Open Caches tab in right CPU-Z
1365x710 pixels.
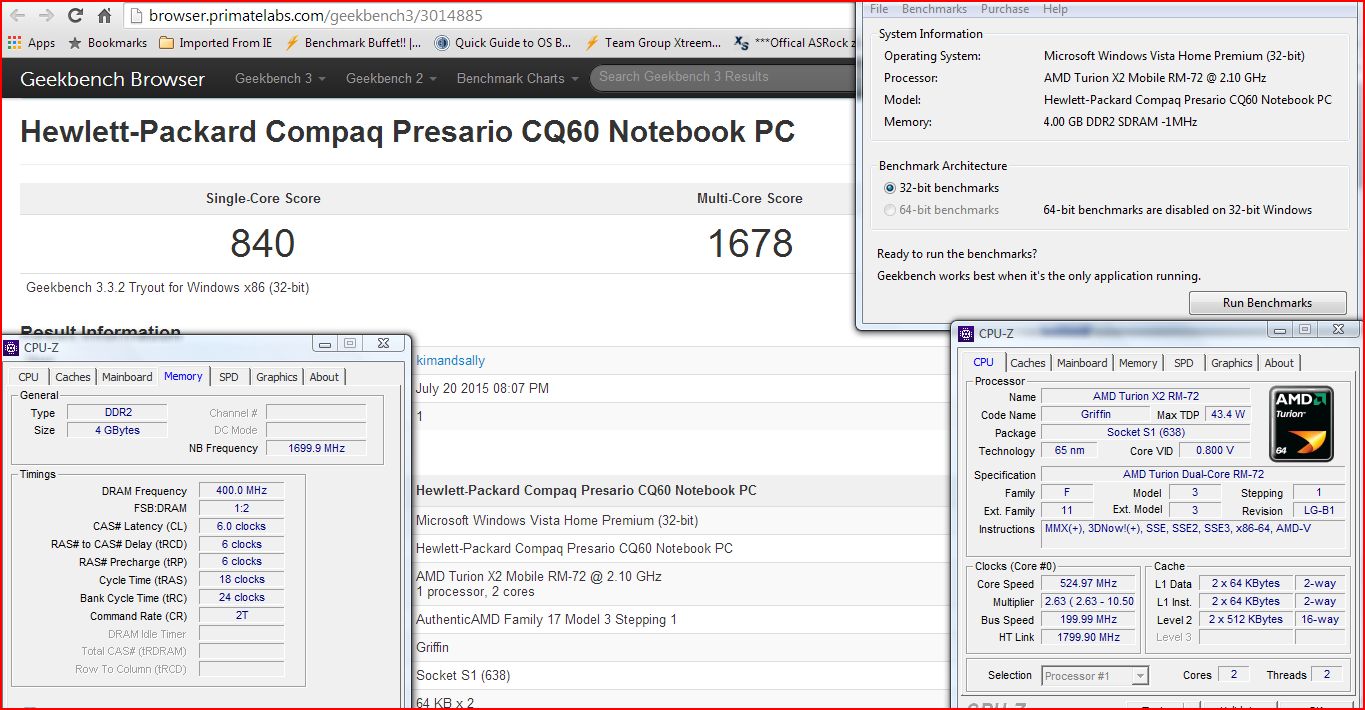tap(1028, 363)
